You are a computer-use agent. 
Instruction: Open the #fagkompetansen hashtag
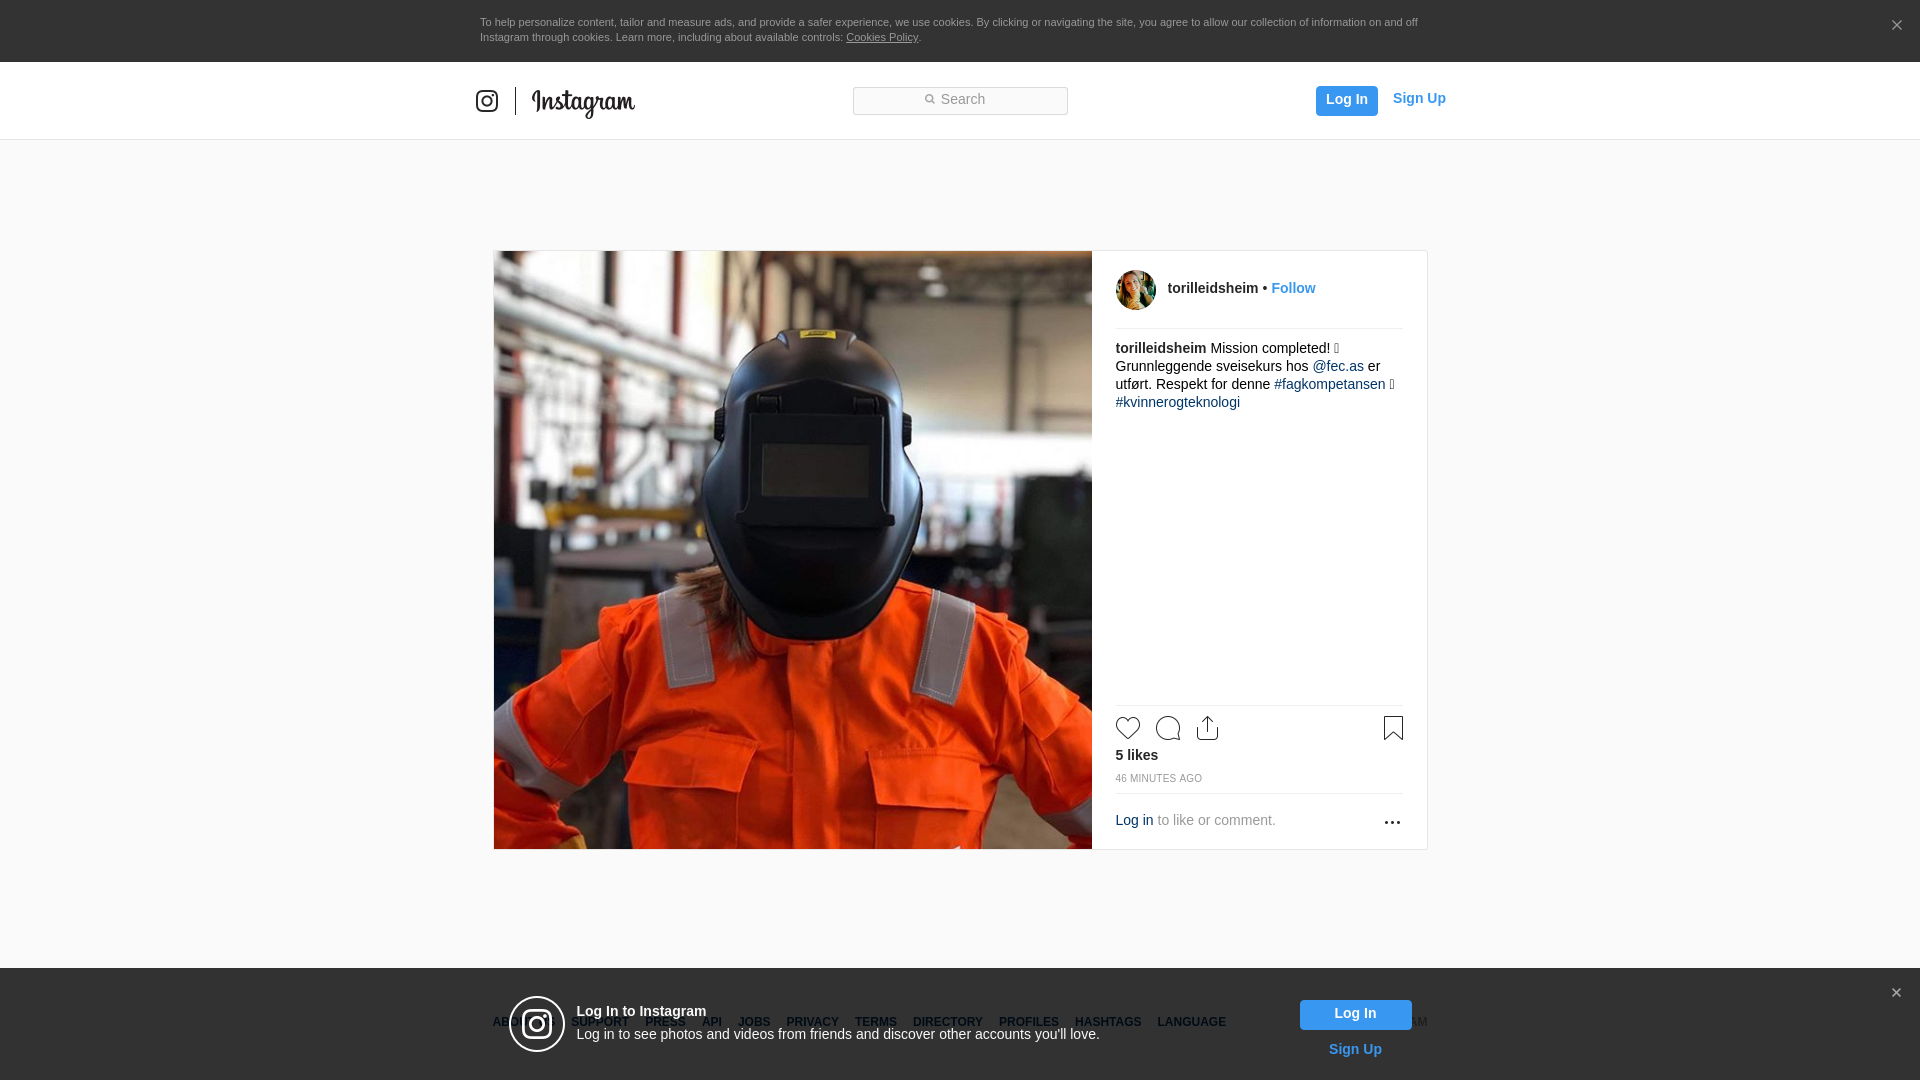tap(1330, 384)
